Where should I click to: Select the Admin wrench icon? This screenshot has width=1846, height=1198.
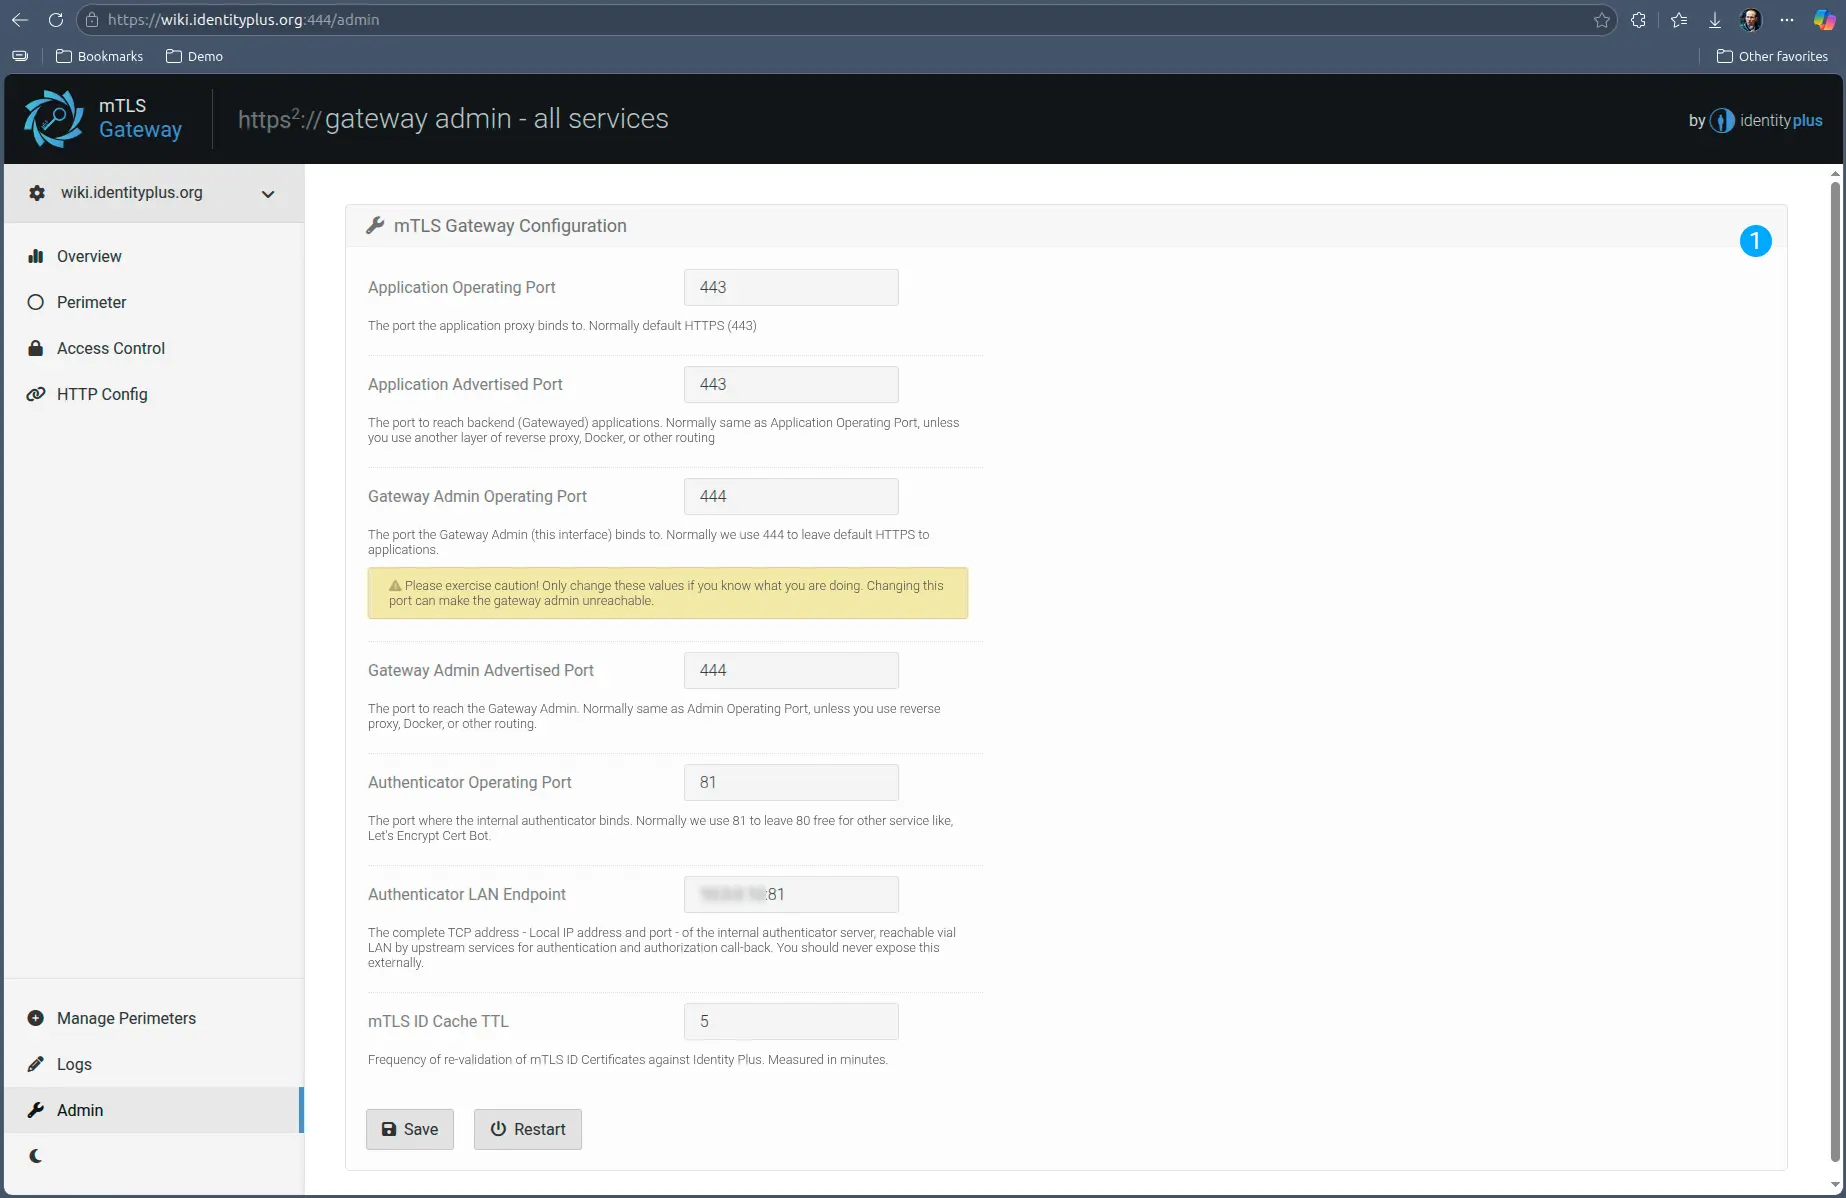(36, 1110)
